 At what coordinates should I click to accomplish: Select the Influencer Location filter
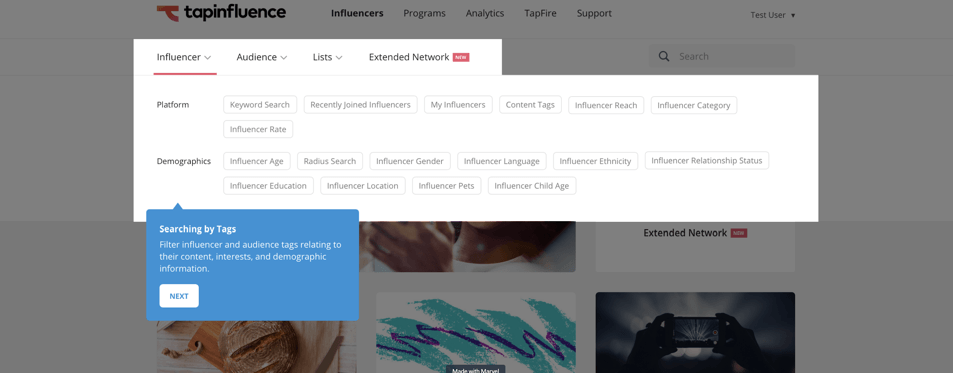coord(363,185)
